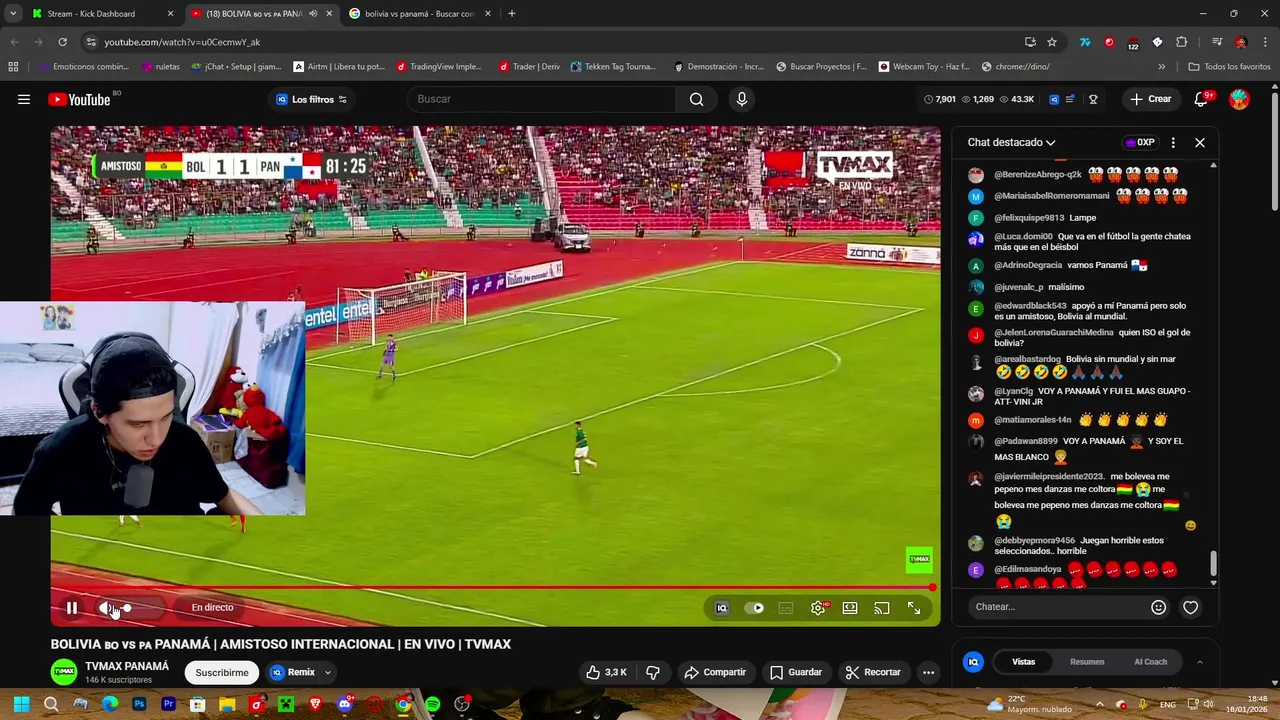
Task: Save video with Guardar
Action: [796, 672]
